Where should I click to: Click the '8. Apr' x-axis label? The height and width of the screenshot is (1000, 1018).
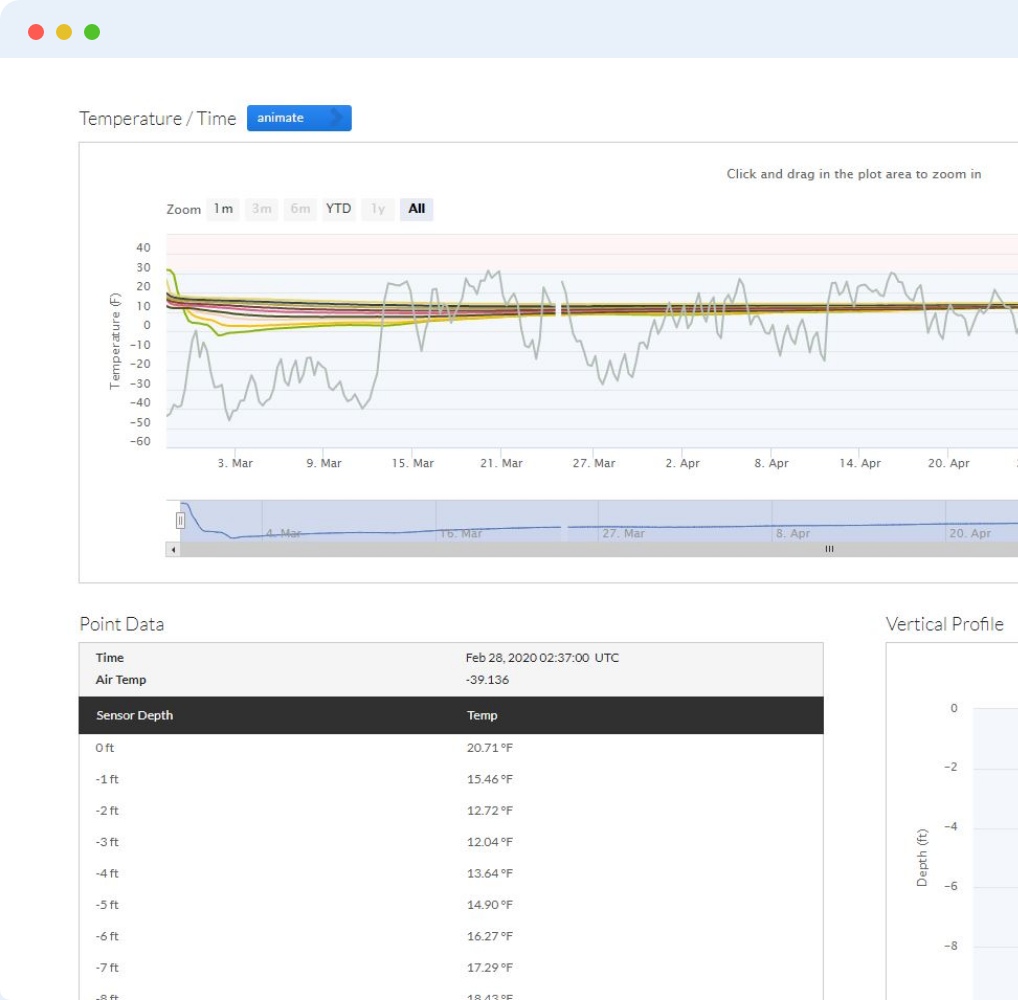tap(771, 463)
